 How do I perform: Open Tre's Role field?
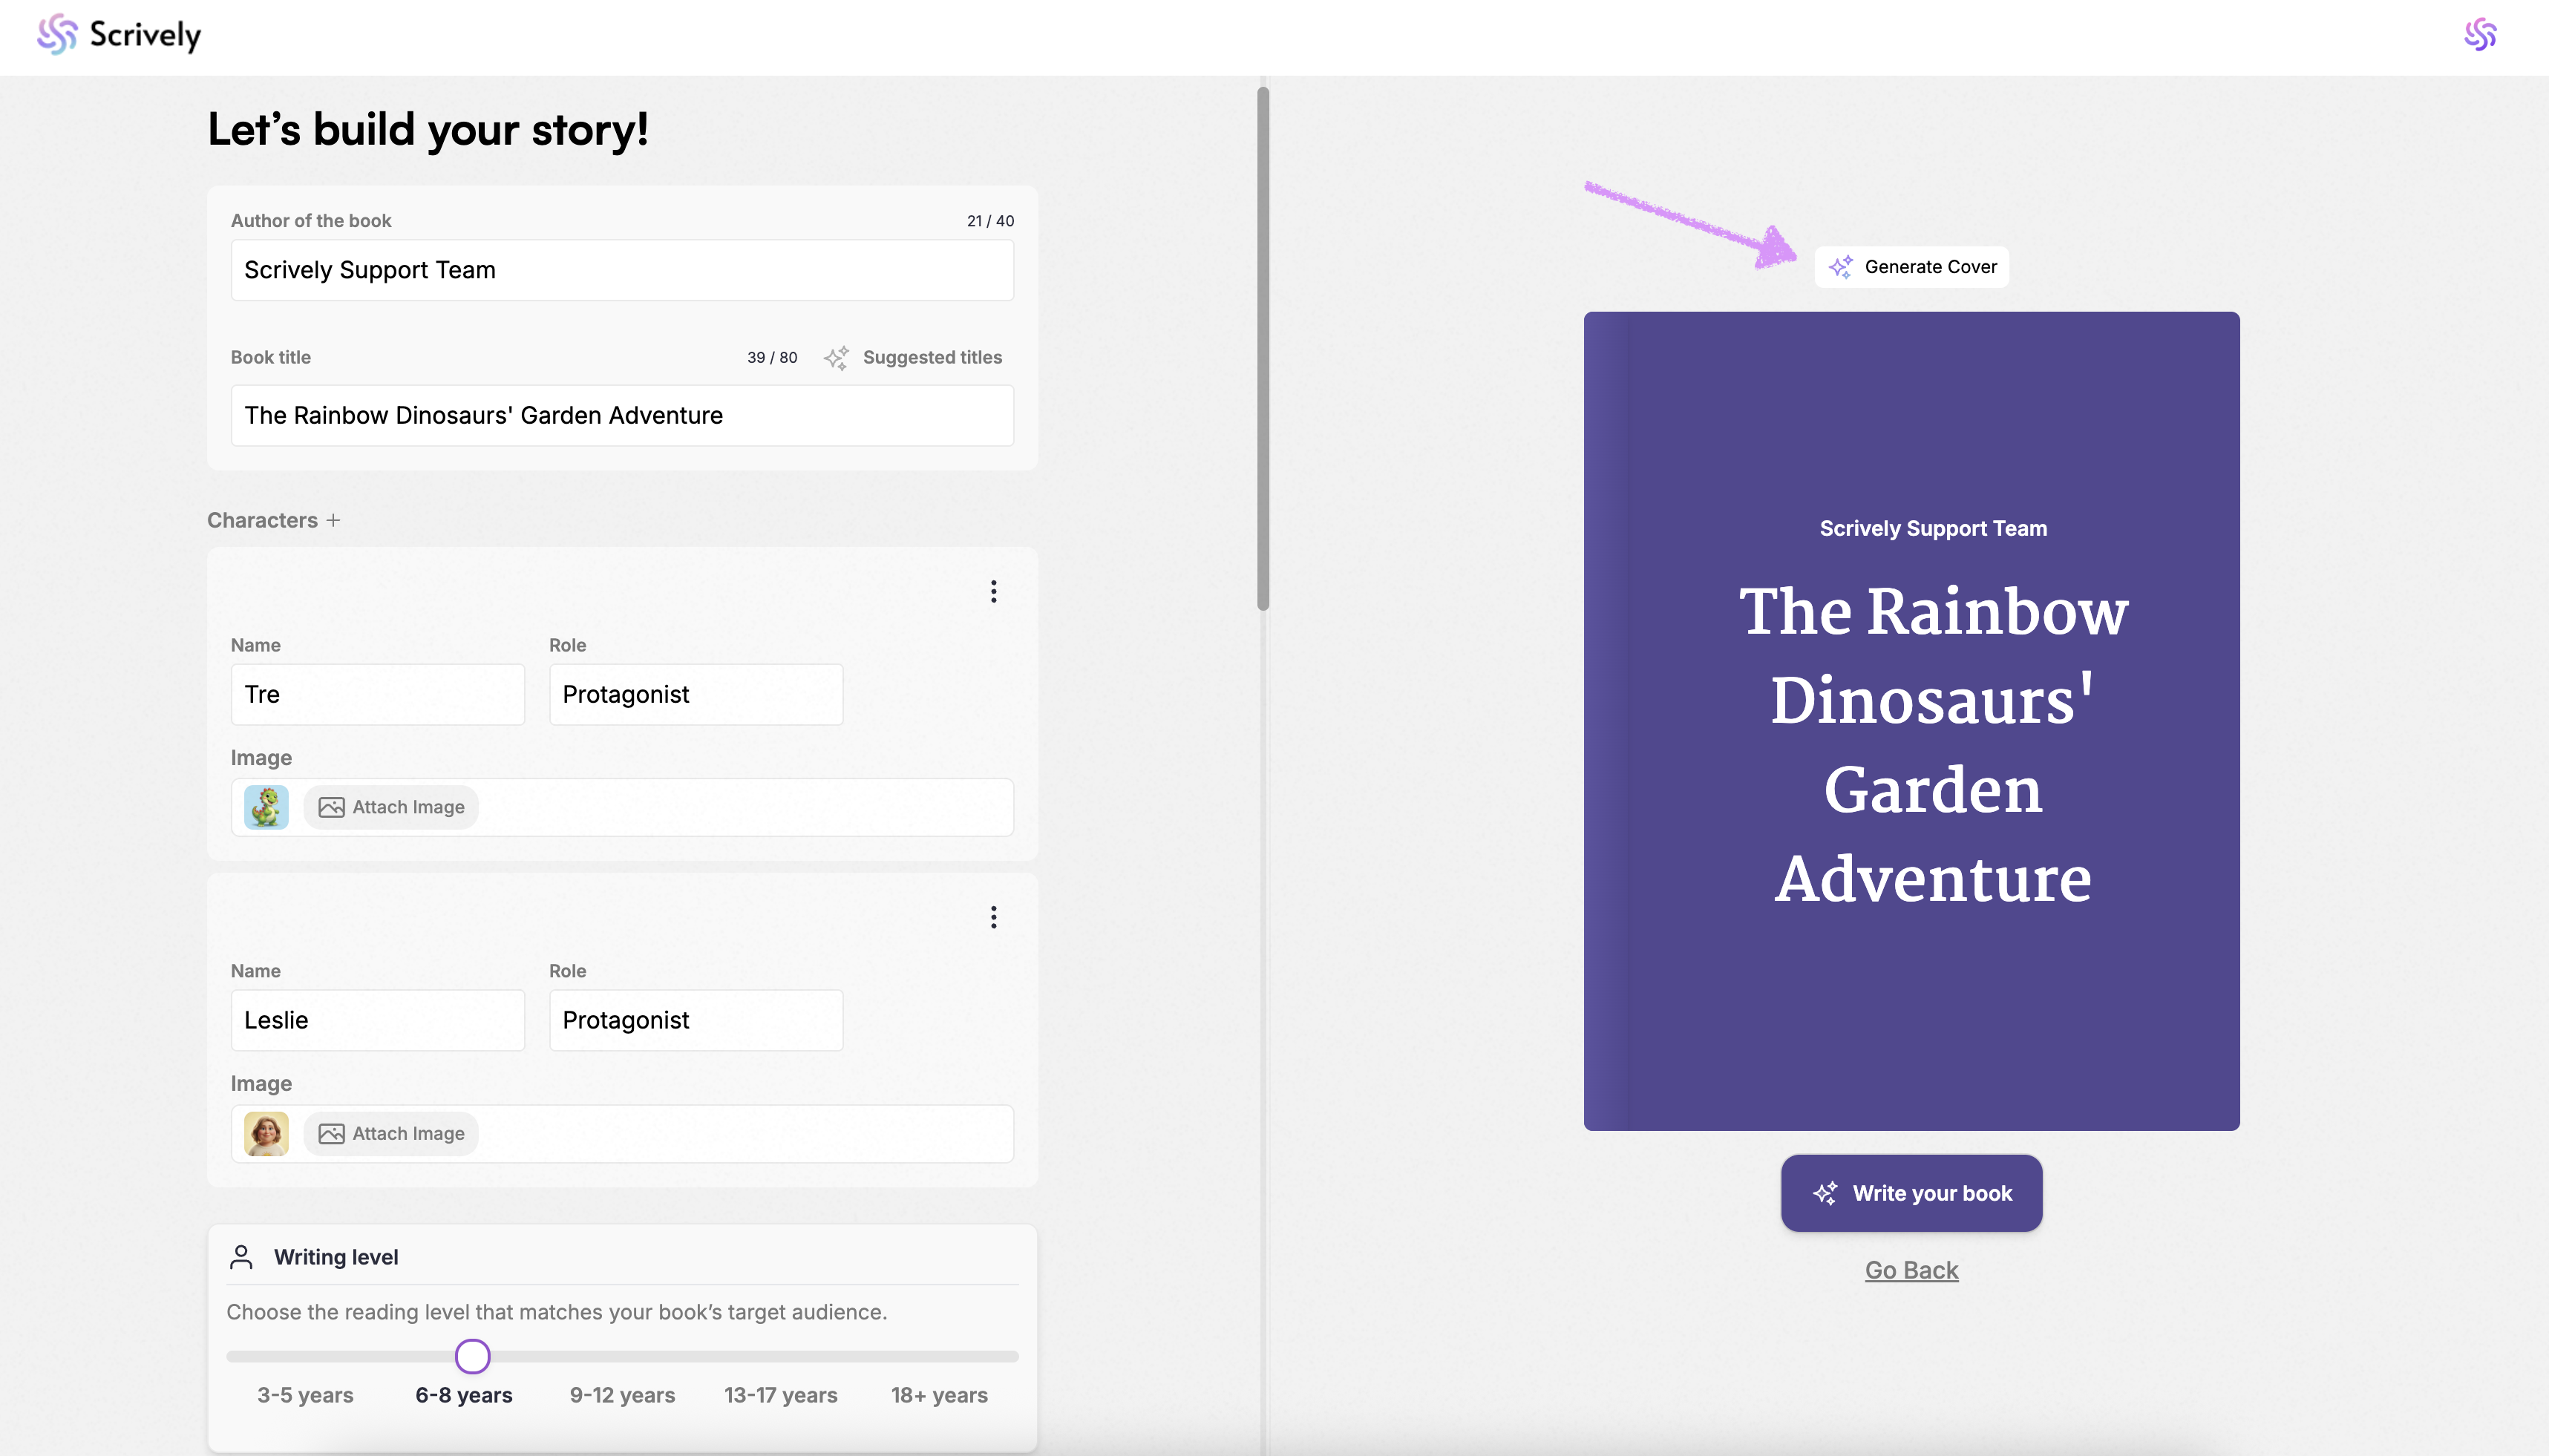tap(695, 694)
